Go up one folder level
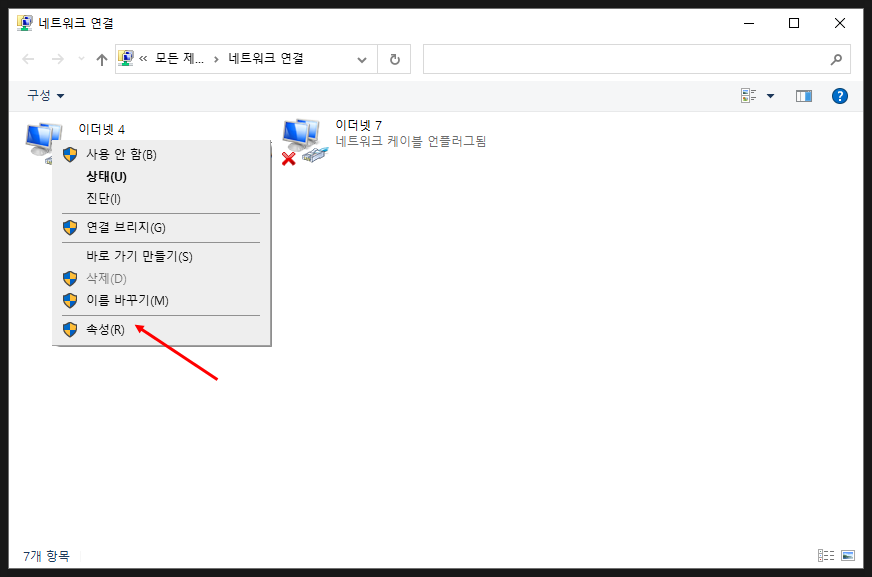 pos(102,59)
